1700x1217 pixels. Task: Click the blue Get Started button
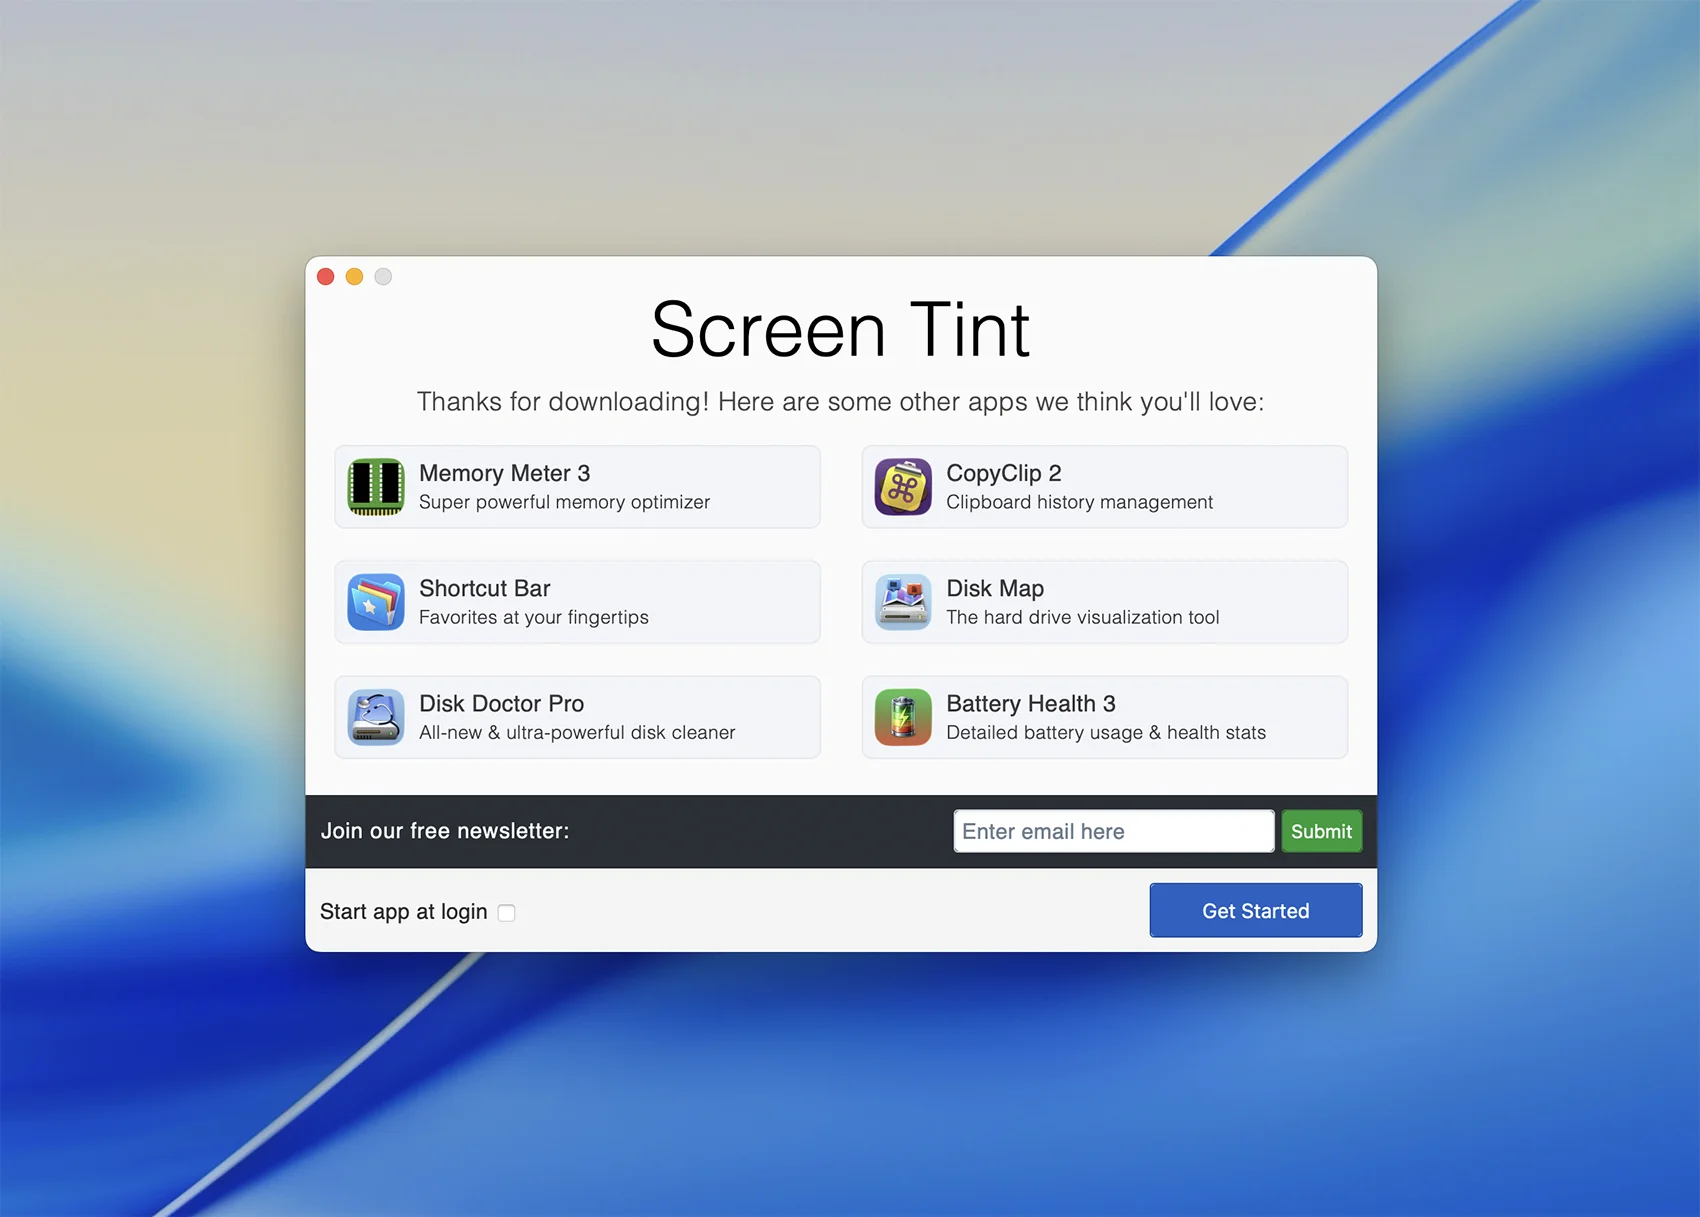click(x=1255, y=910)
